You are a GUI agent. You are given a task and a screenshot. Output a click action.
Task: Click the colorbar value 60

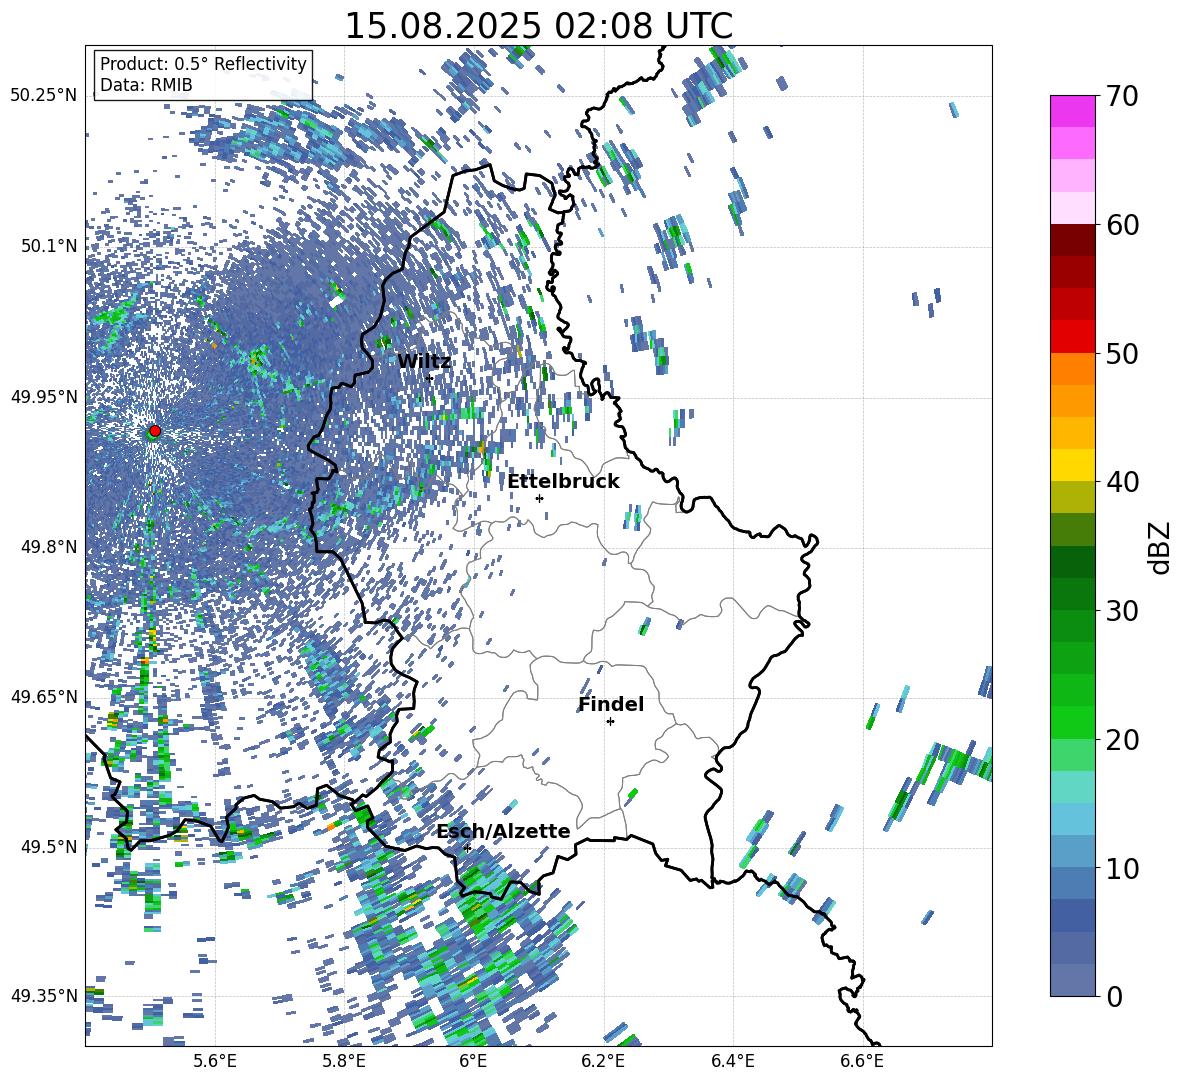pos(1122,225)
